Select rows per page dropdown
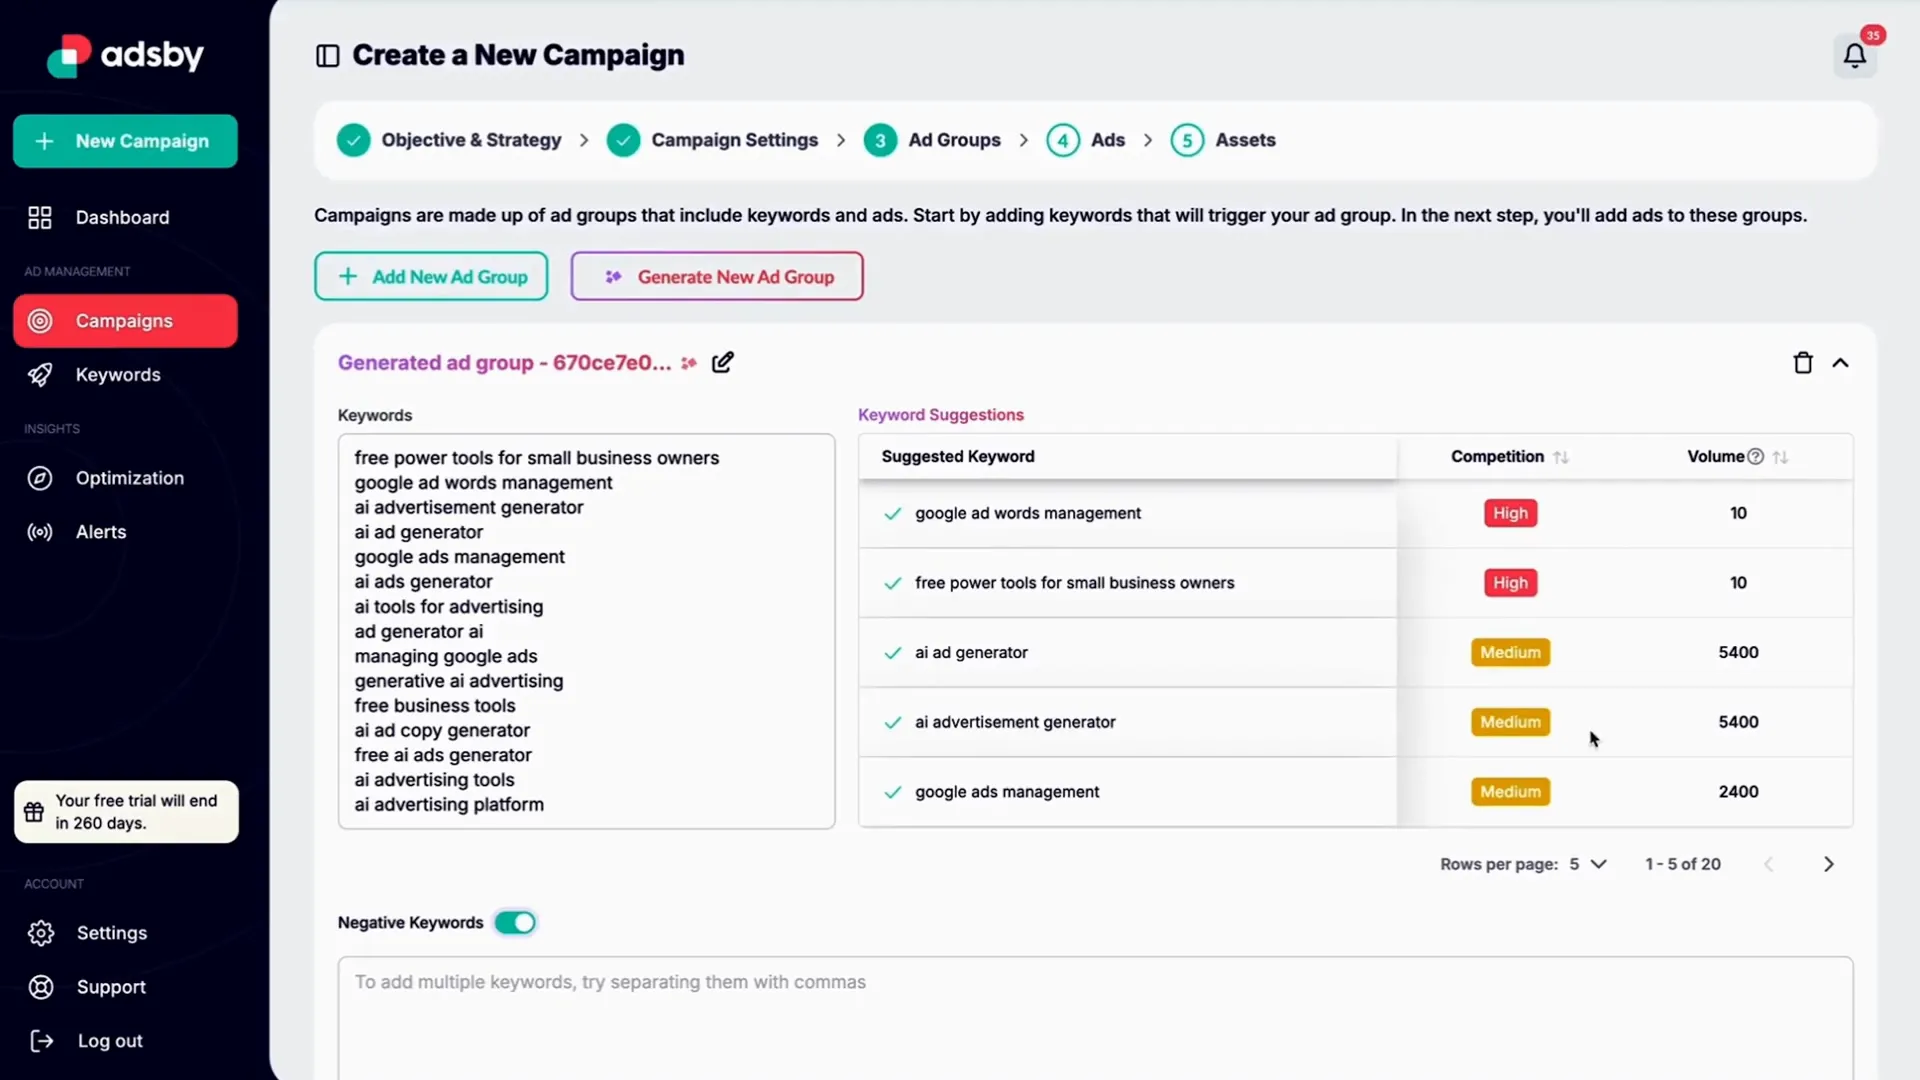Image resolution: width=1920 pixels, height=1080 pixels. tap(1586, 864)
